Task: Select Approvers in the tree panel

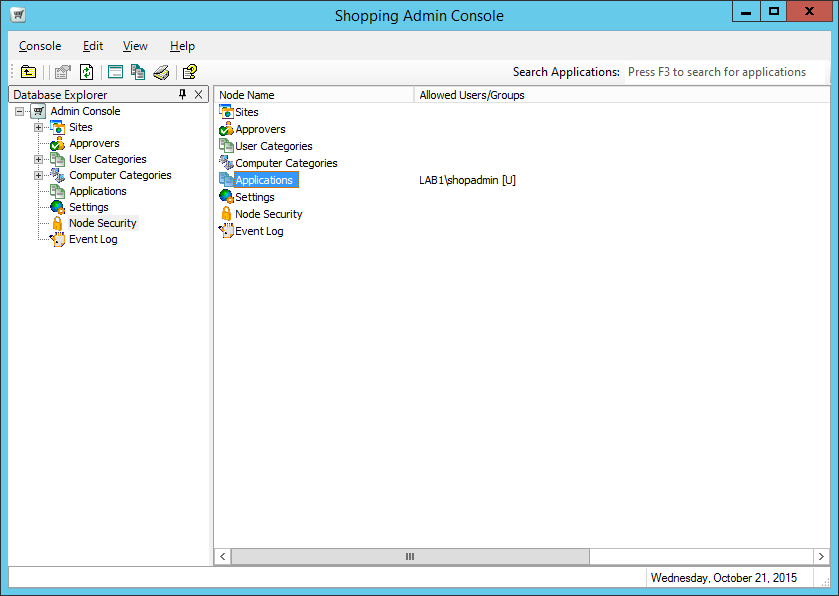Action: point(94,143)
